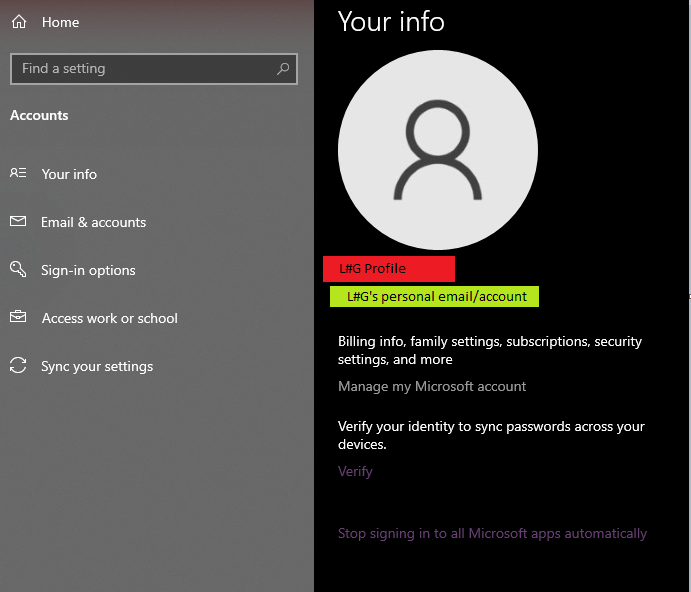Click the Your info person-card icon

[x=18, y=173]
